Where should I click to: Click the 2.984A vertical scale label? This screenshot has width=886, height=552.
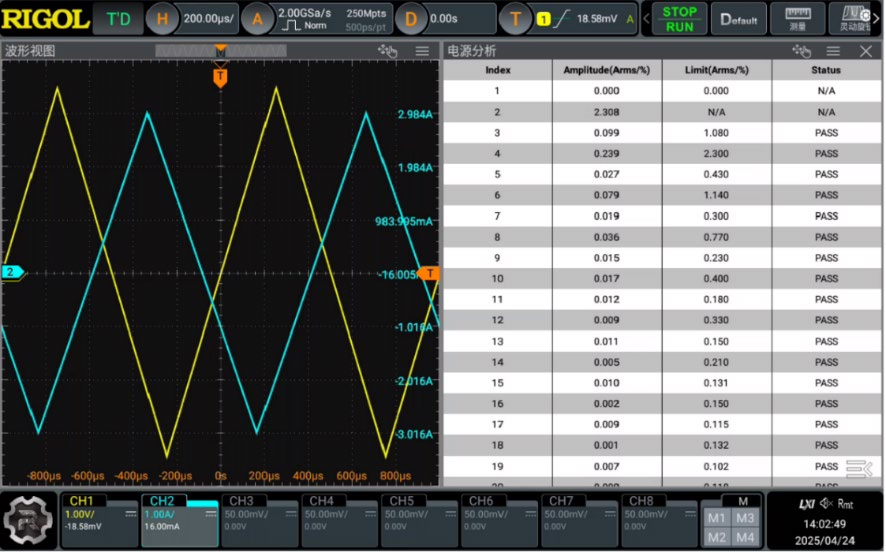pos(415,114)
